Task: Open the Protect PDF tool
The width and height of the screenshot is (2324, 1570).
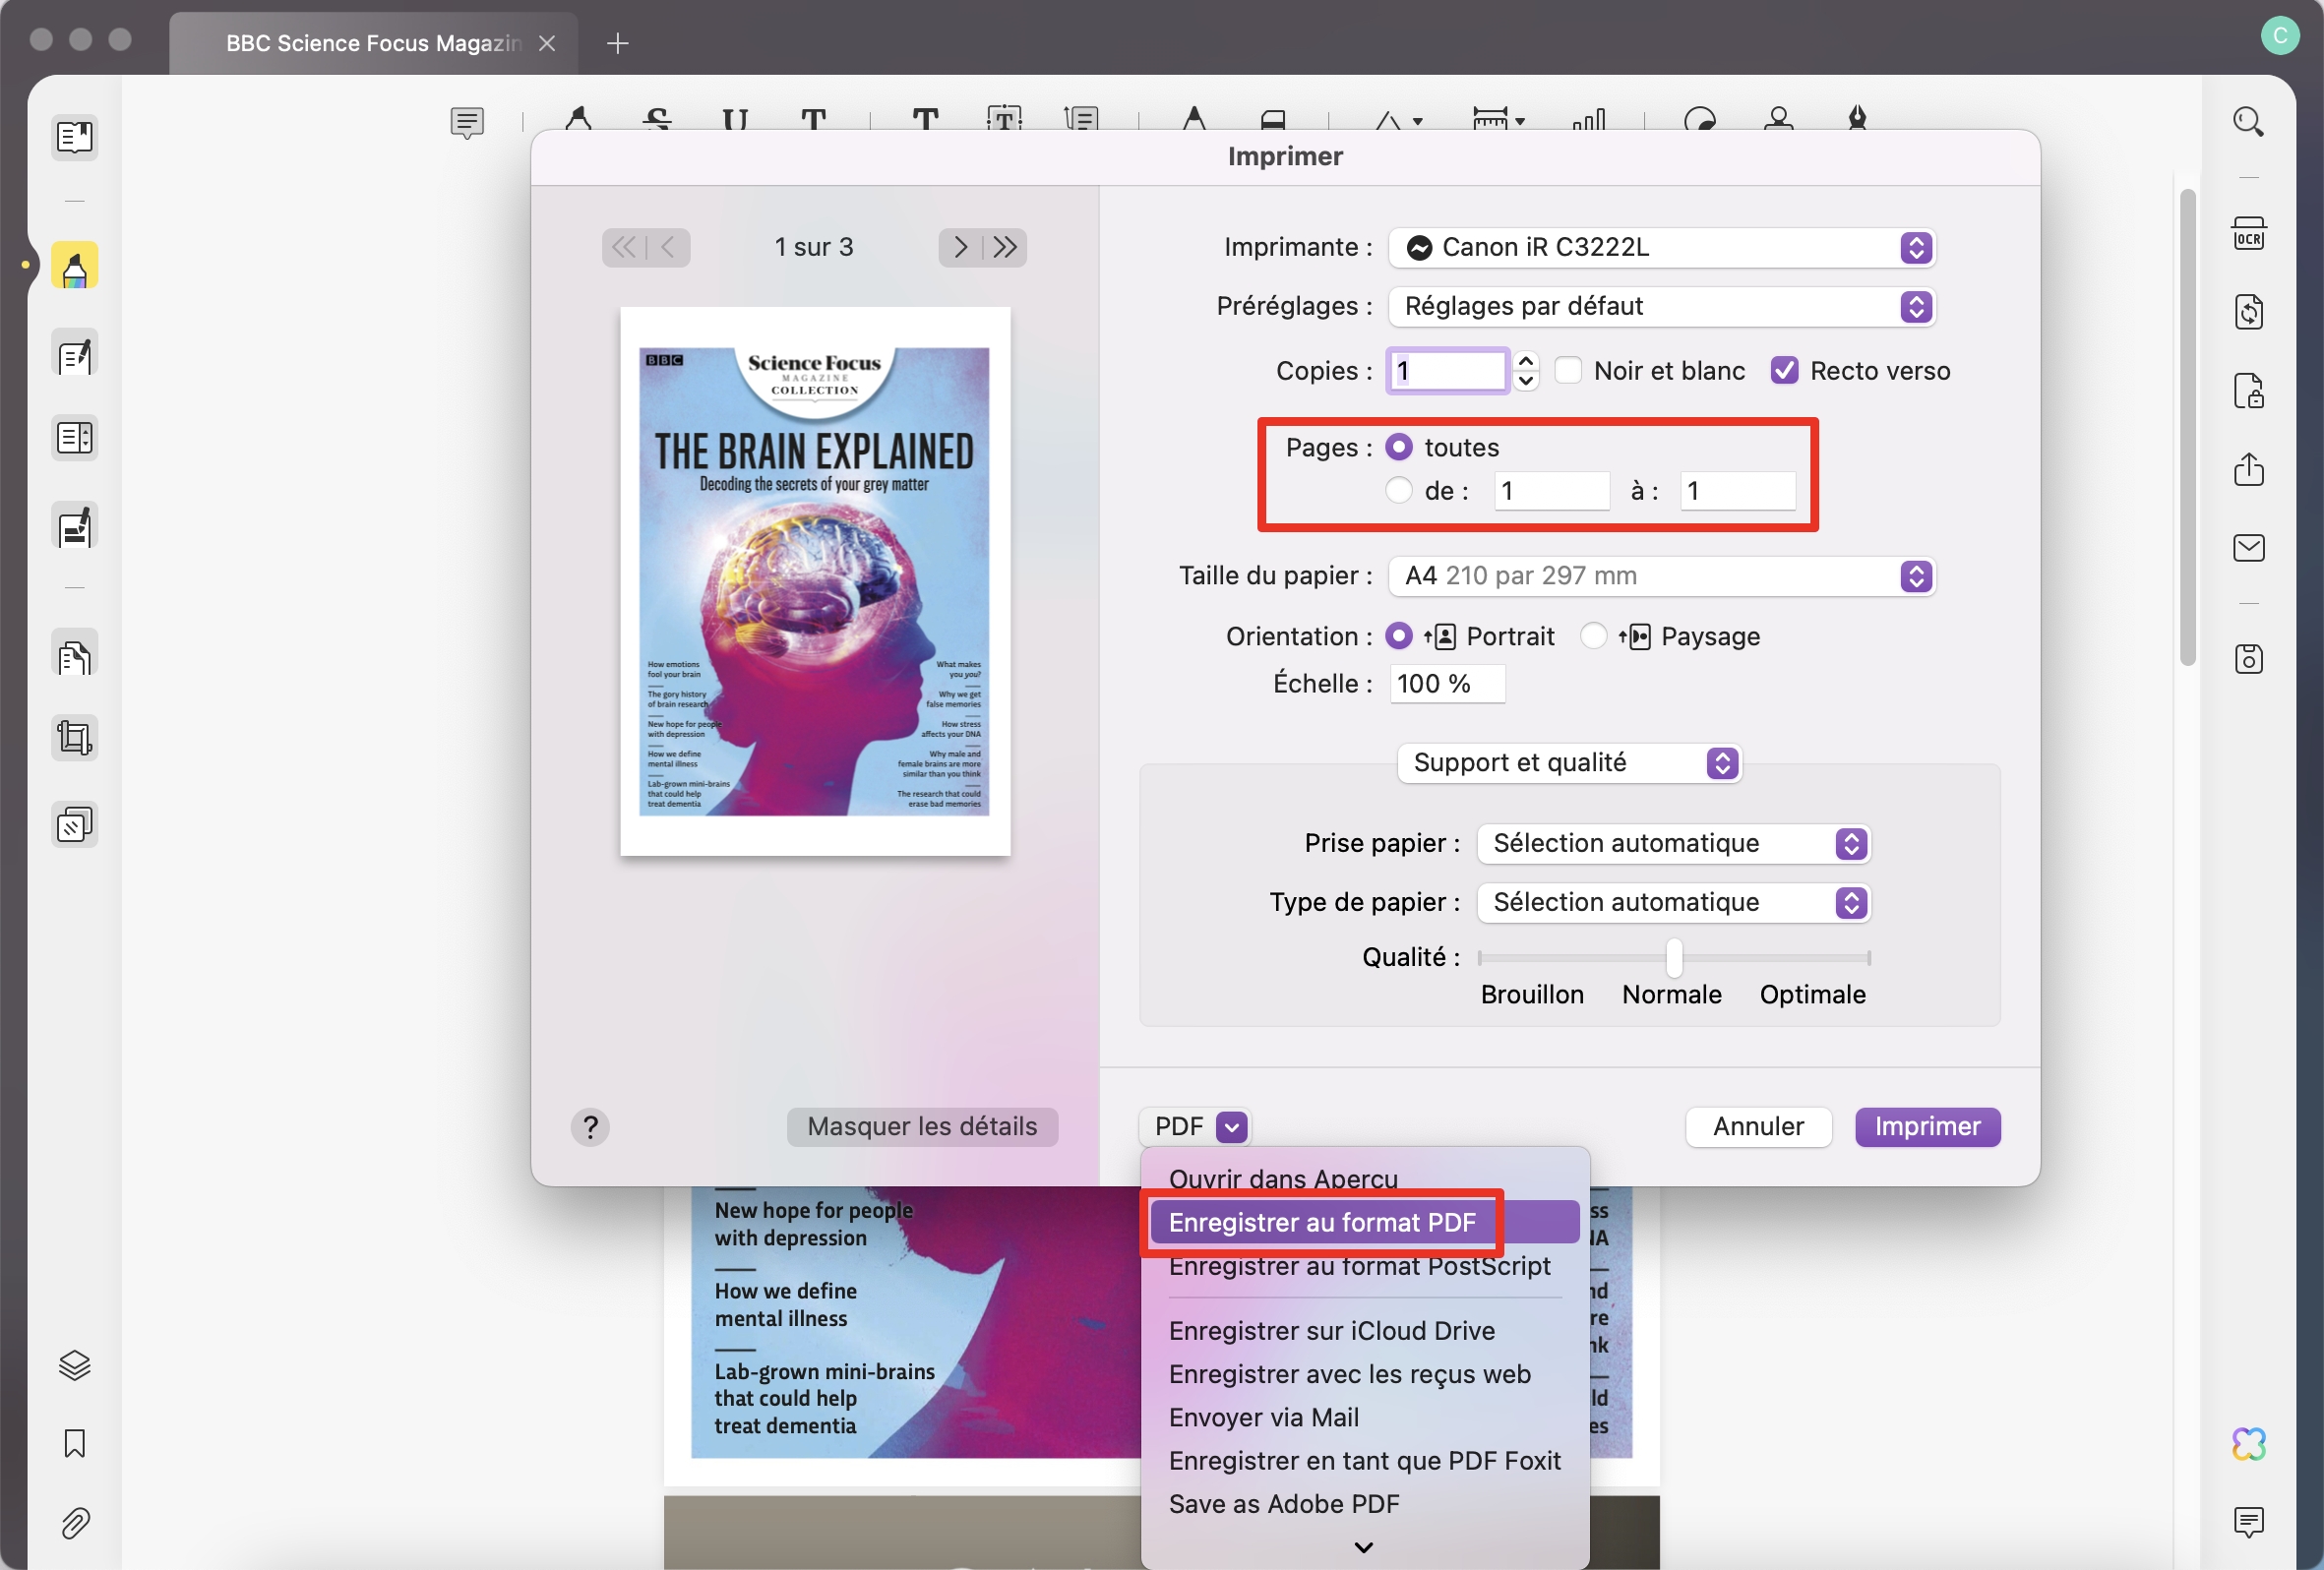Action: (x=2250, y=391)
